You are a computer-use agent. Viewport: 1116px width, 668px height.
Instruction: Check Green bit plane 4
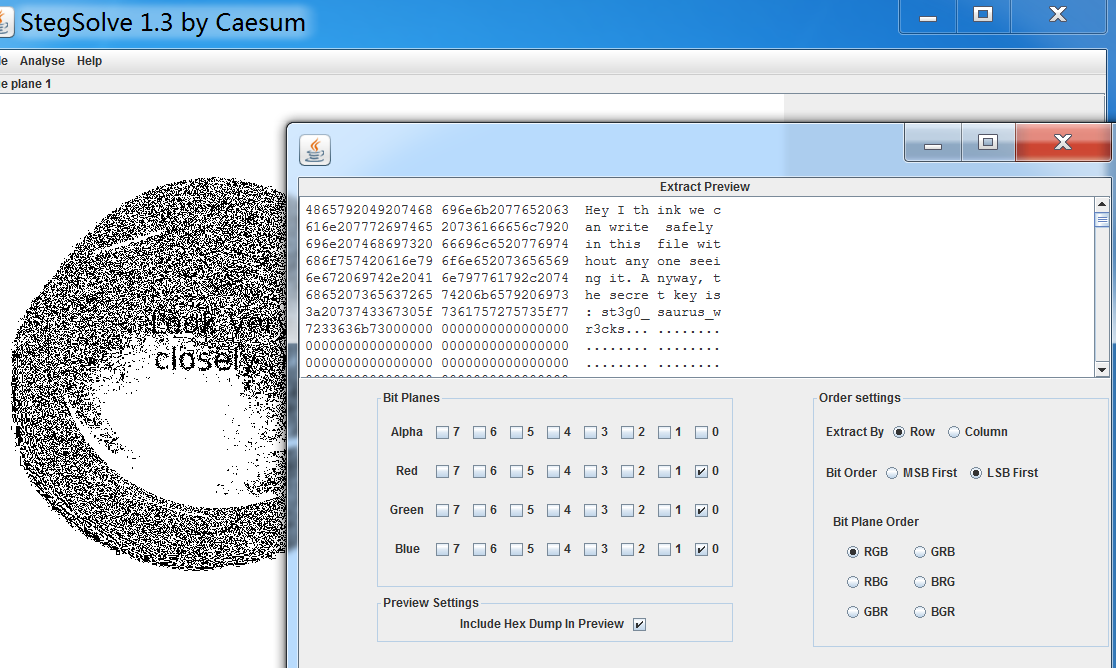[x=554, y=510]
